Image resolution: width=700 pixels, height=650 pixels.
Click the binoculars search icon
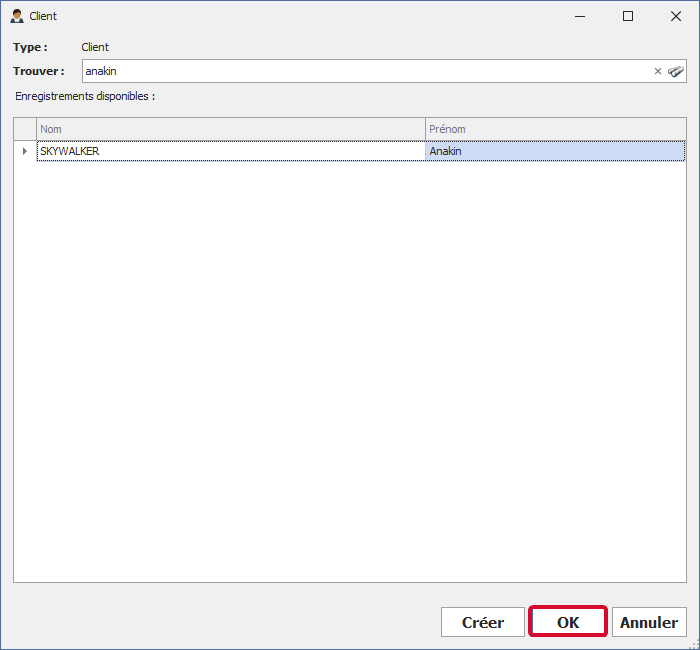[675, 71]
